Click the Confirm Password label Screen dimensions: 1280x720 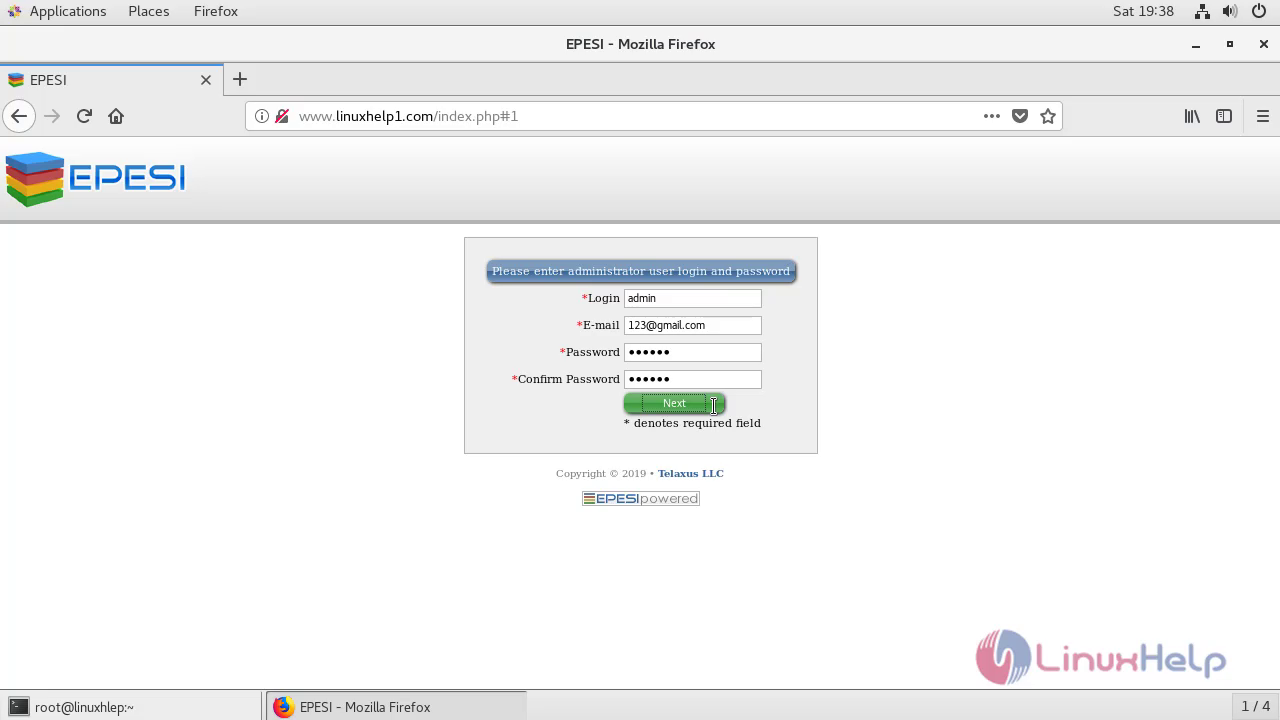tap(566, 379)
